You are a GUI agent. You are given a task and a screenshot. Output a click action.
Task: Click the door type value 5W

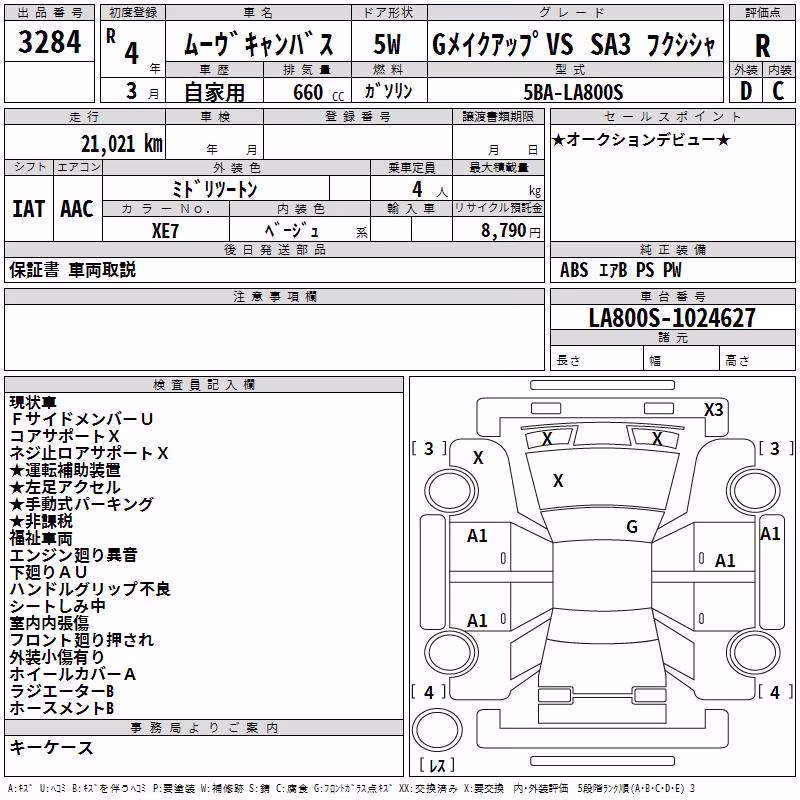click(x=388, y=43)
